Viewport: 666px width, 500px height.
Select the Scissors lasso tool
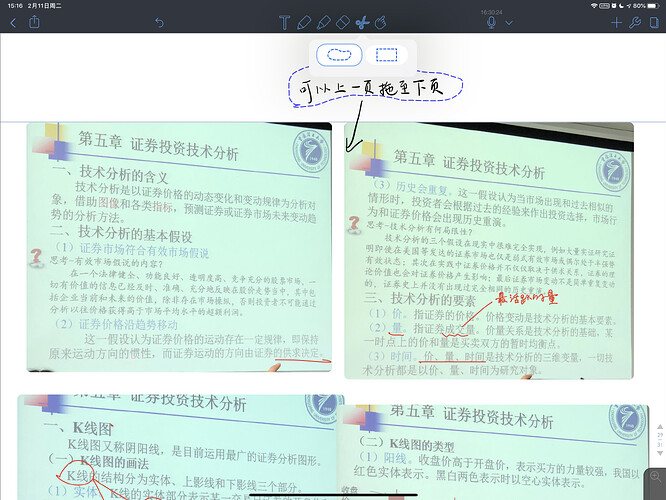coord(362,22)
